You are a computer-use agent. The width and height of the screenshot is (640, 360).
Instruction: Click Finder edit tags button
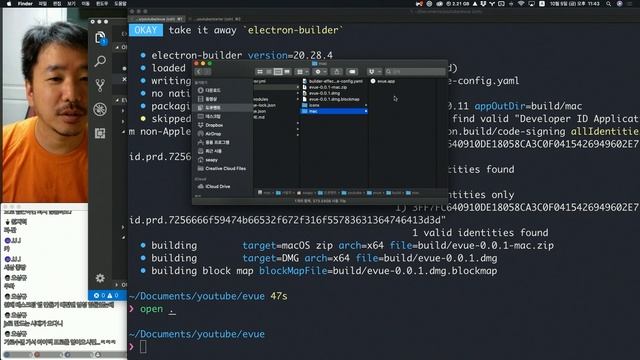tap(352, 72)
